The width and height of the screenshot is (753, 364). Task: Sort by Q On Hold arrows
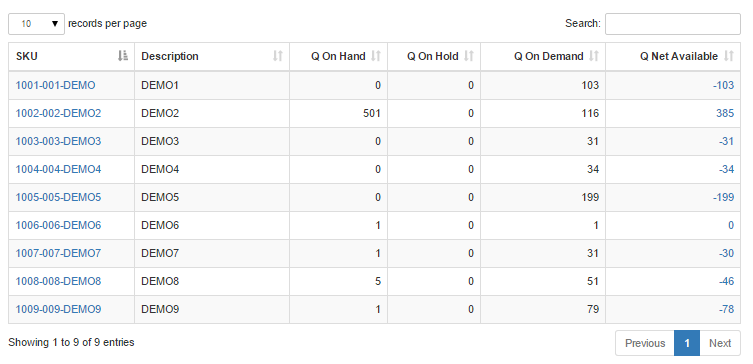[469, 56]
